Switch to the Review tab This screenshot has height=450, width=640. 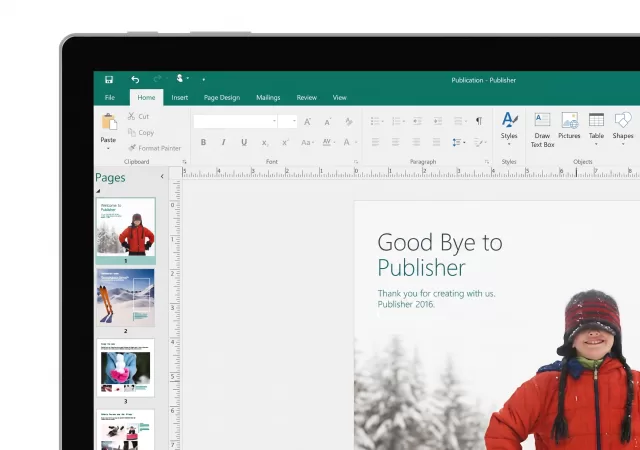point(307,98)
